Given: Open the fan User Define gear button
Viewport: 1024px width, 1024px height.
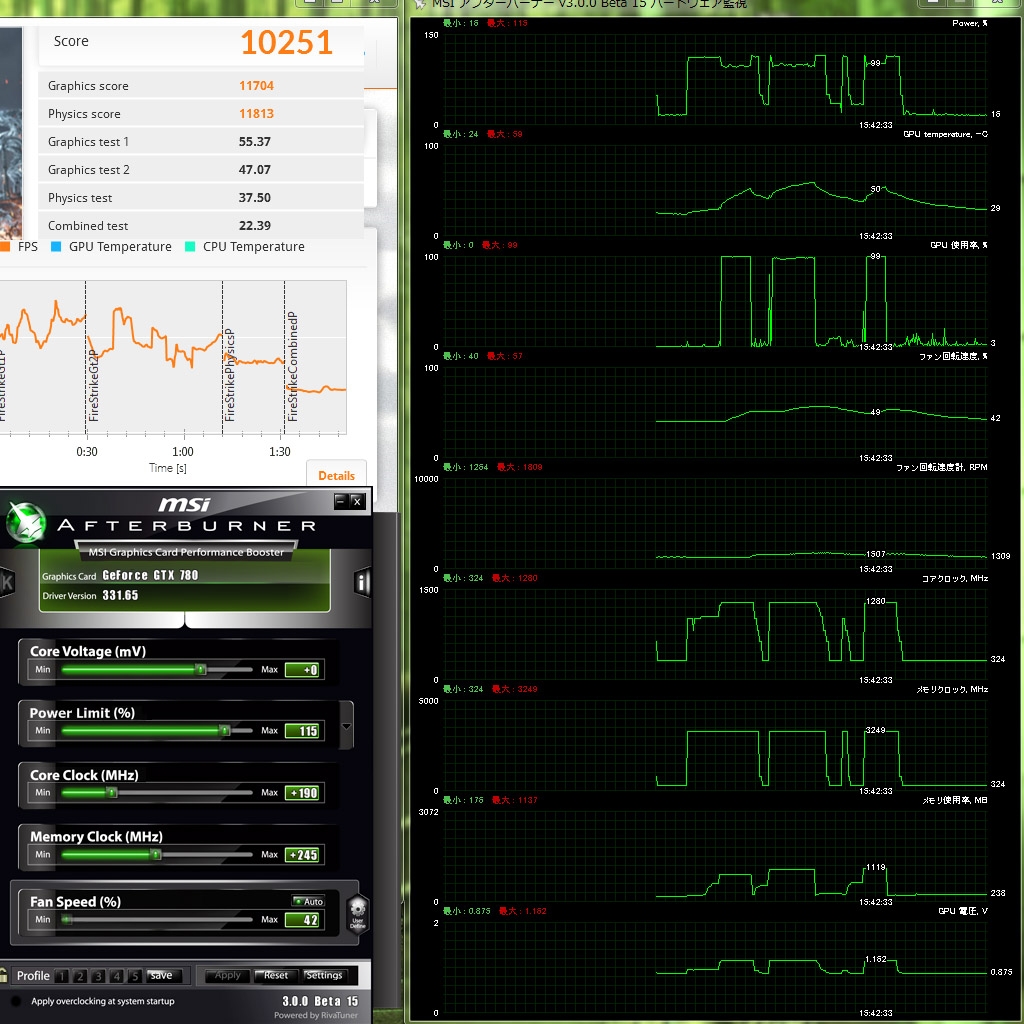Looking at the screenshot, I should pyautogui.click(x=357, y=913).
